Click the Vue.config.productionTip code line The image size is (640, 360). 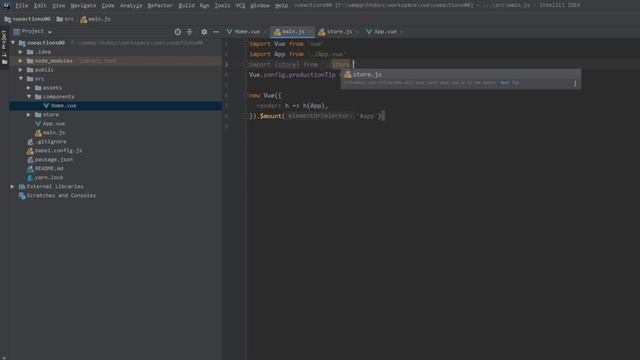pyautogui.click(x=292, y=75)
